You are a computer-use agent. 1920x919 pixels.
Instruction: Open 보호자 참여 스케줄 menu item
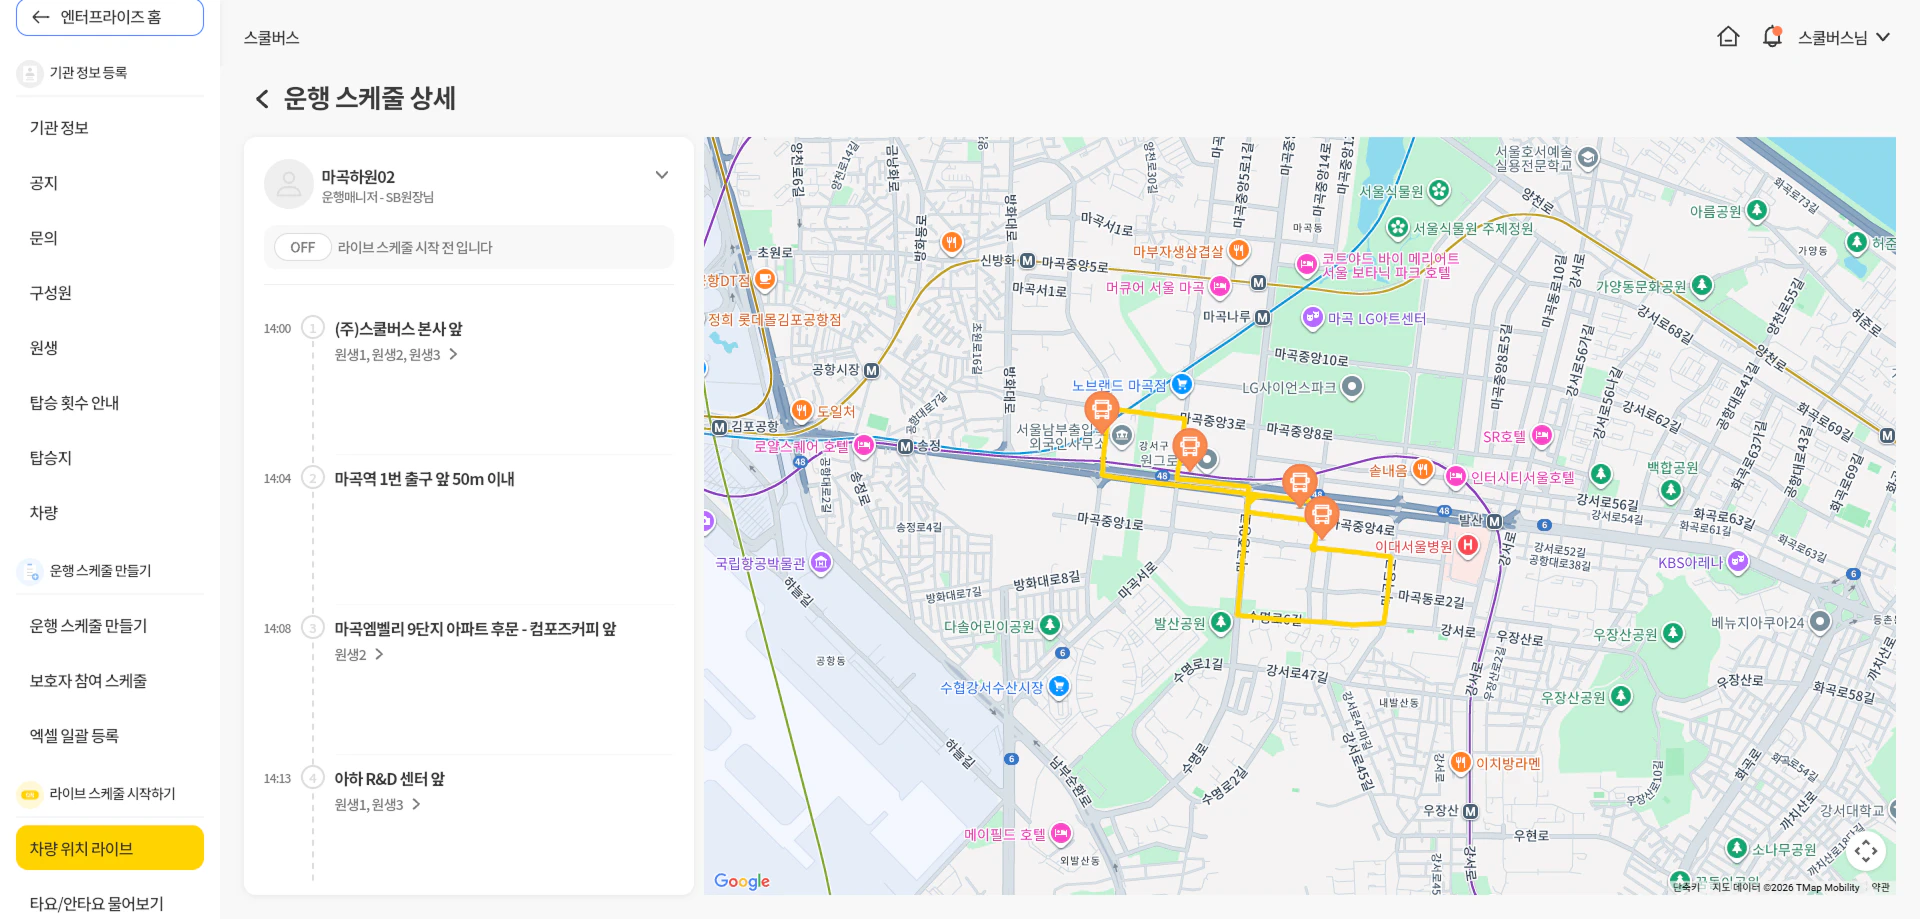click(88, 681)
